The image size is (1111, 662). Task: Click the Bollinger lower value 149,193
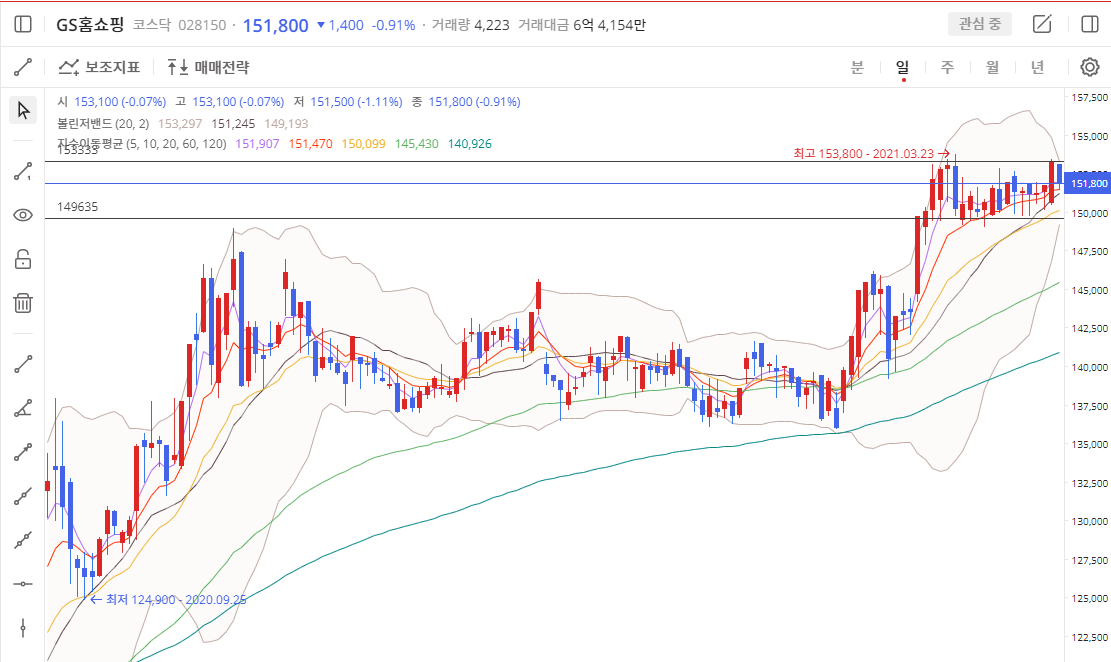pyautogui.click(x=286, y=123)
